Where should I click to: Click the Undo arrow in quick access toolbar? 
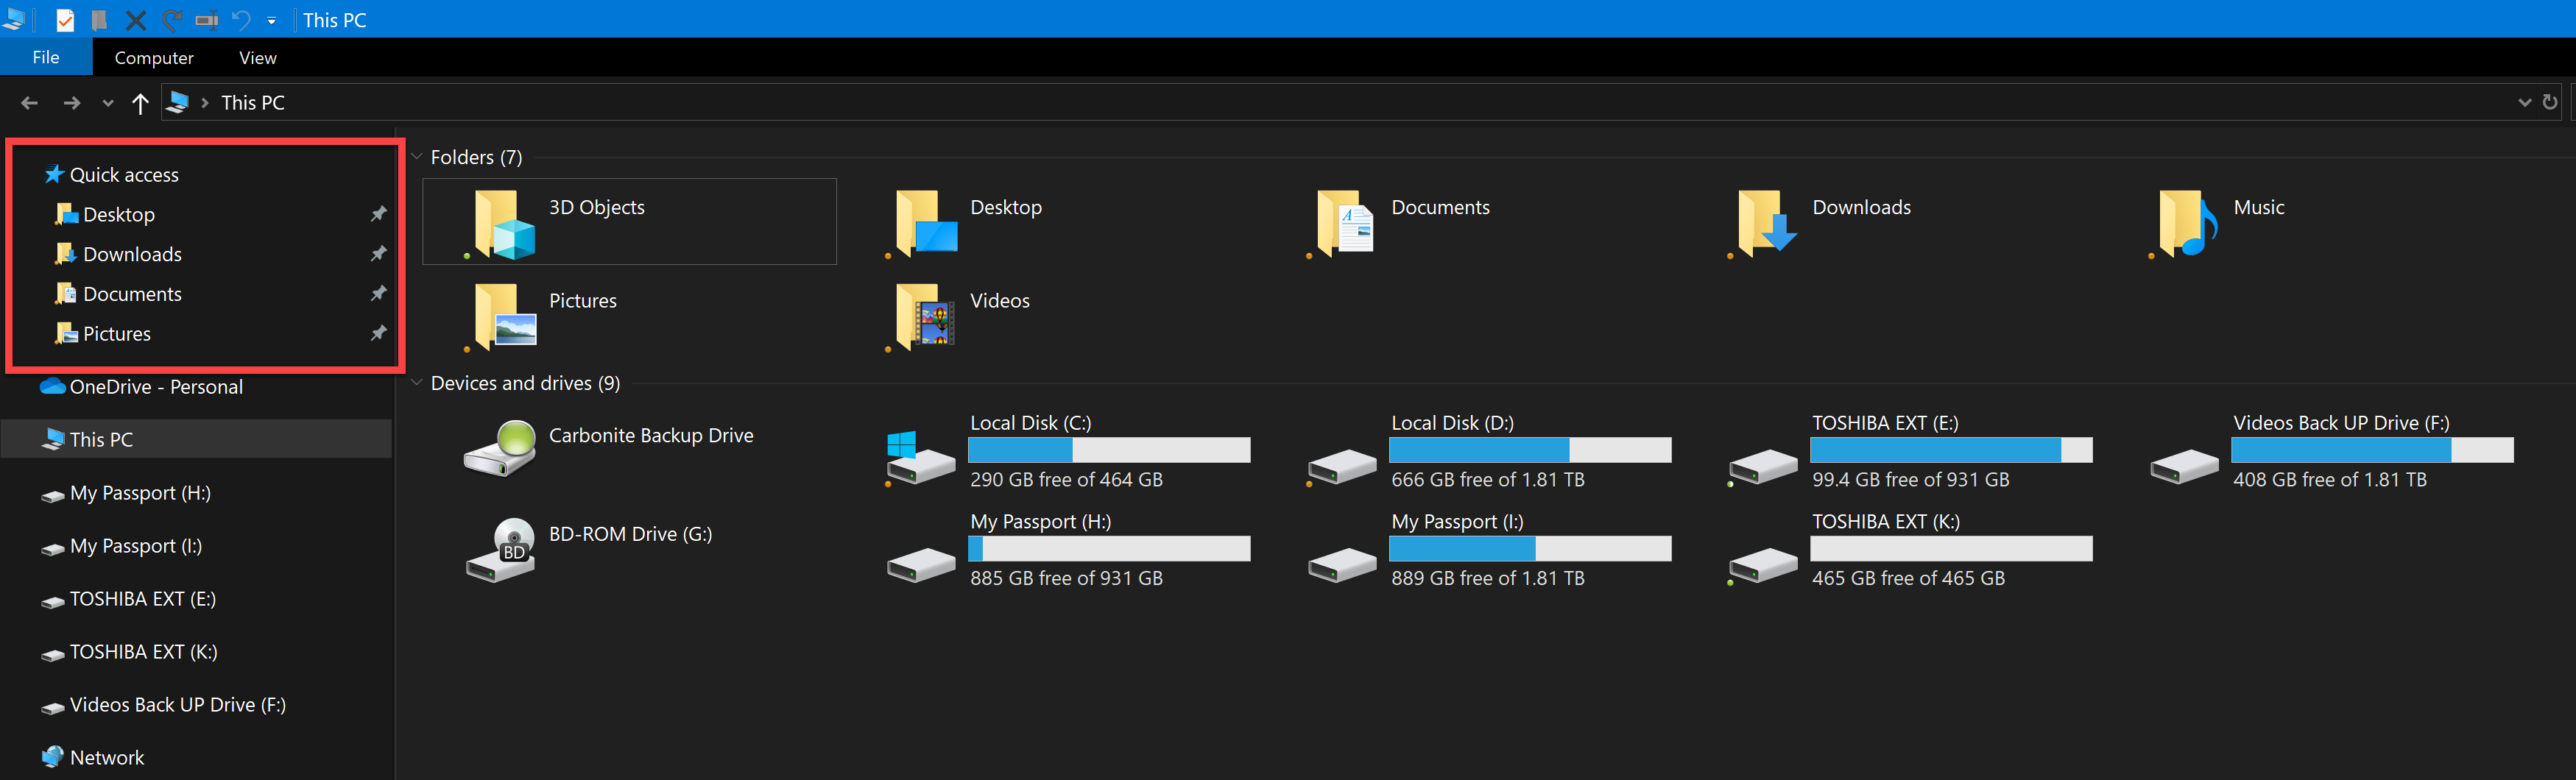[241, 20]
